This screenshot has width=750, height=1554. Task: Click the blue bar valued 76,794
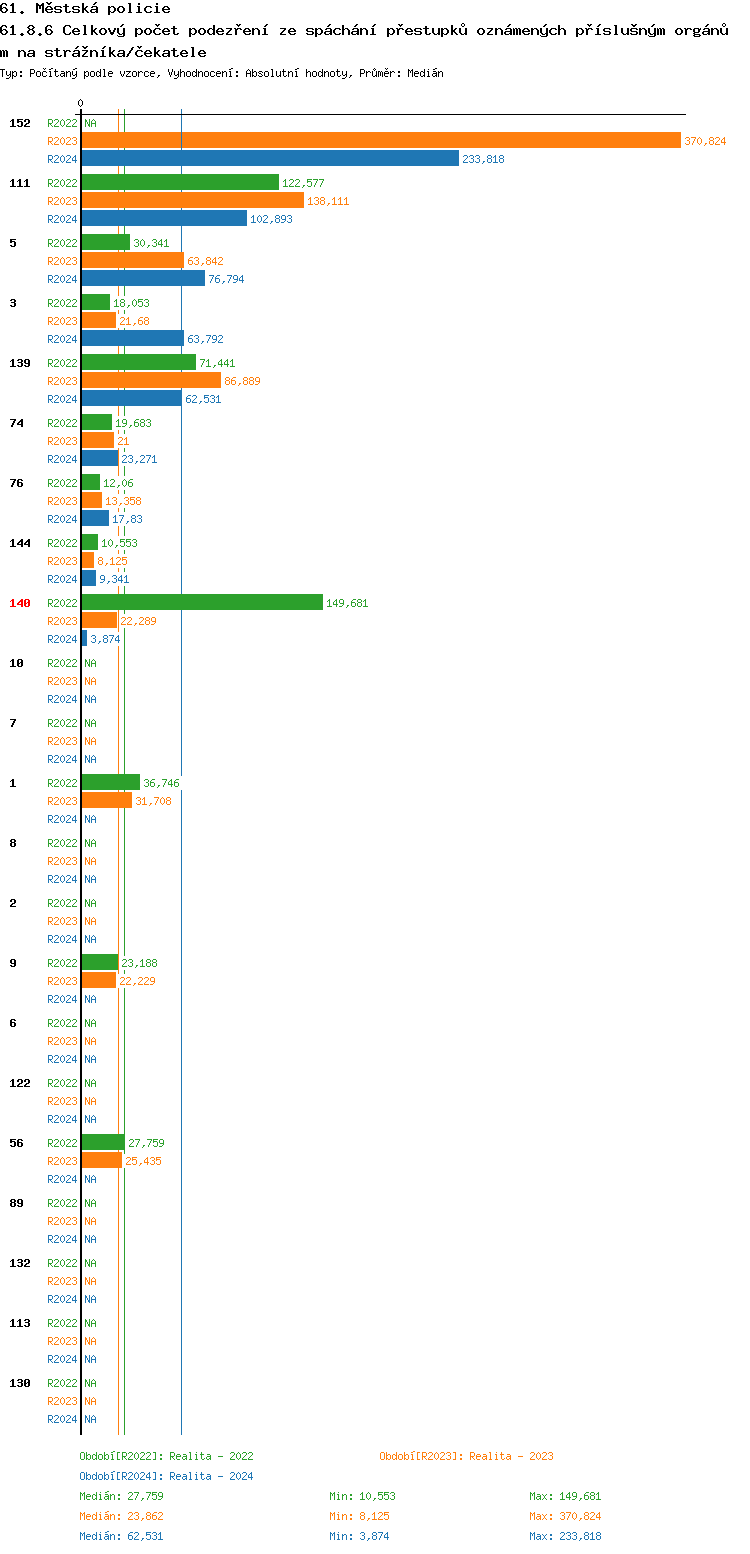click(x=143, y=279)
